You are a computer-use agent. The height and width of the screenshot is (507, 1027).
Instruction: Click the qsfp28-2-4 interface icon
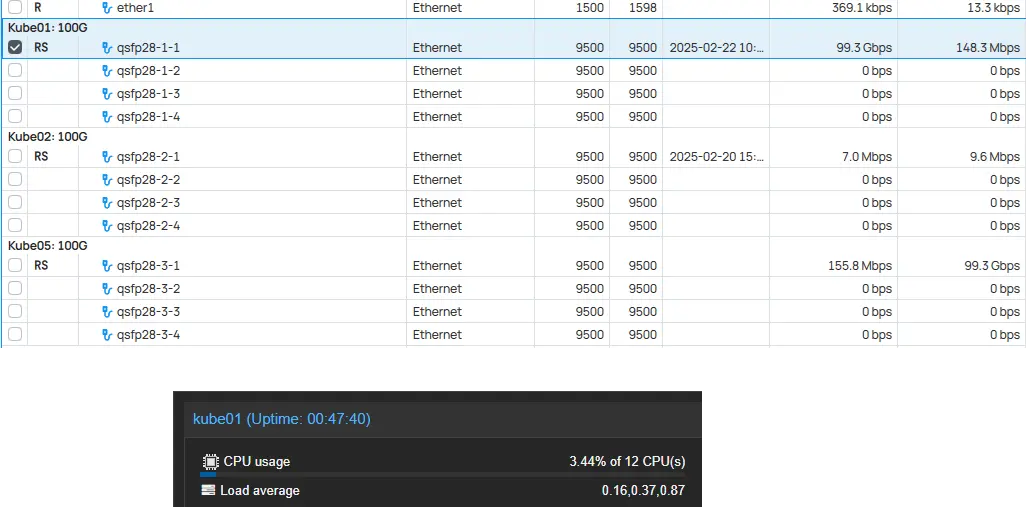pyautogui.click(x=107, y=225)
